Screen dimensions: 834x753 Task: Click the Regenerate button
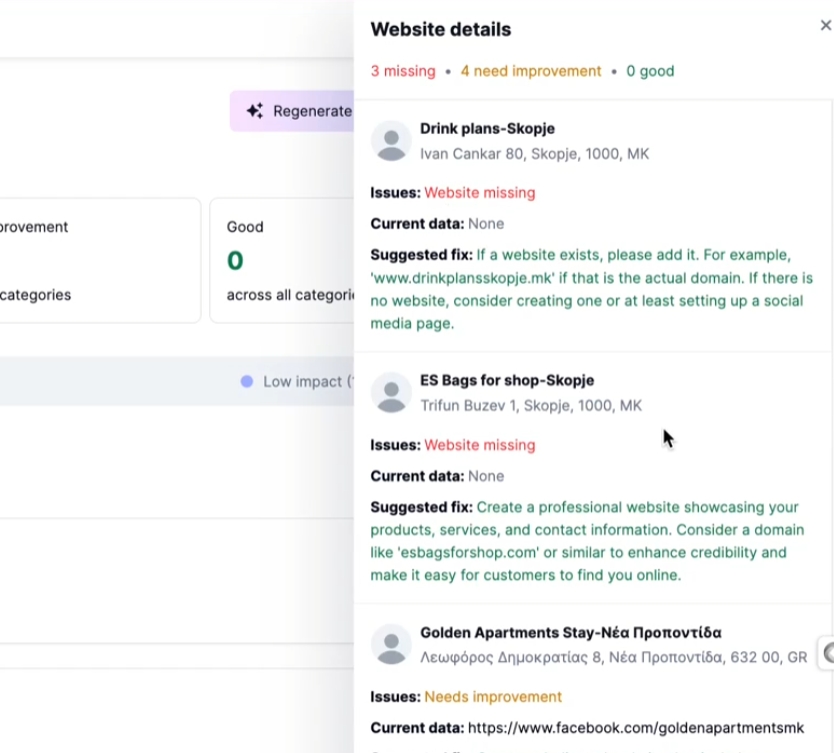click(292, 111)
